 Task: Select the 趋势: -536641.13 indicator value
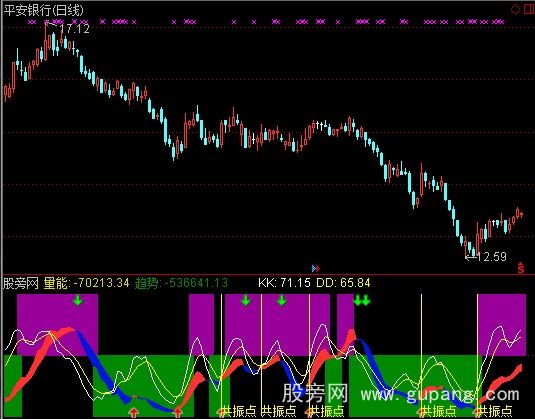click(181, 283)
